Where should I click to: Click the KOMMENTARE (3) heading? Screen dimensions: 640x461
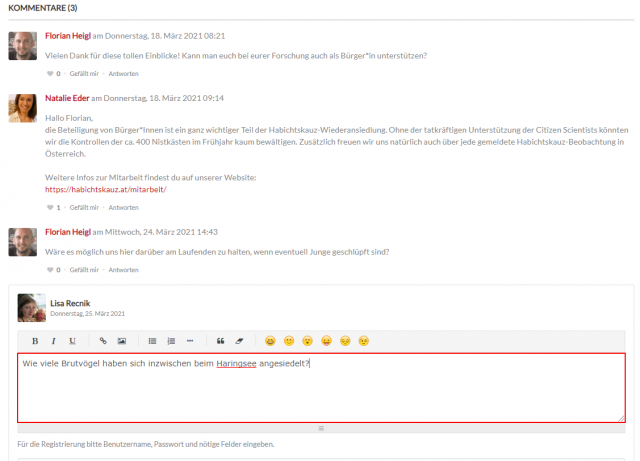43,8
